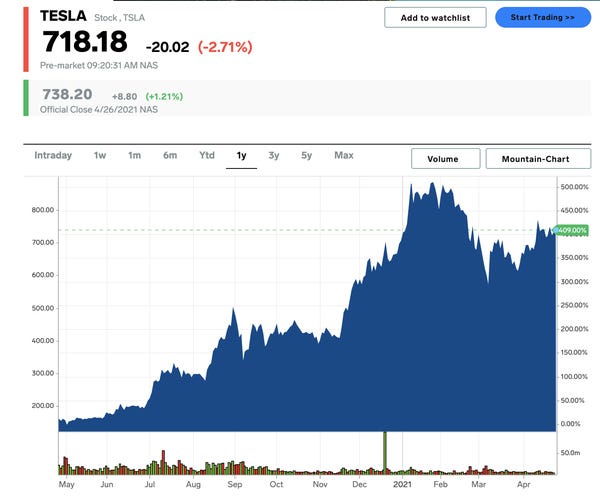This screenshot has height=498, width=600.
Task: Toggle the Volume button
Action: tap(445, 158)
